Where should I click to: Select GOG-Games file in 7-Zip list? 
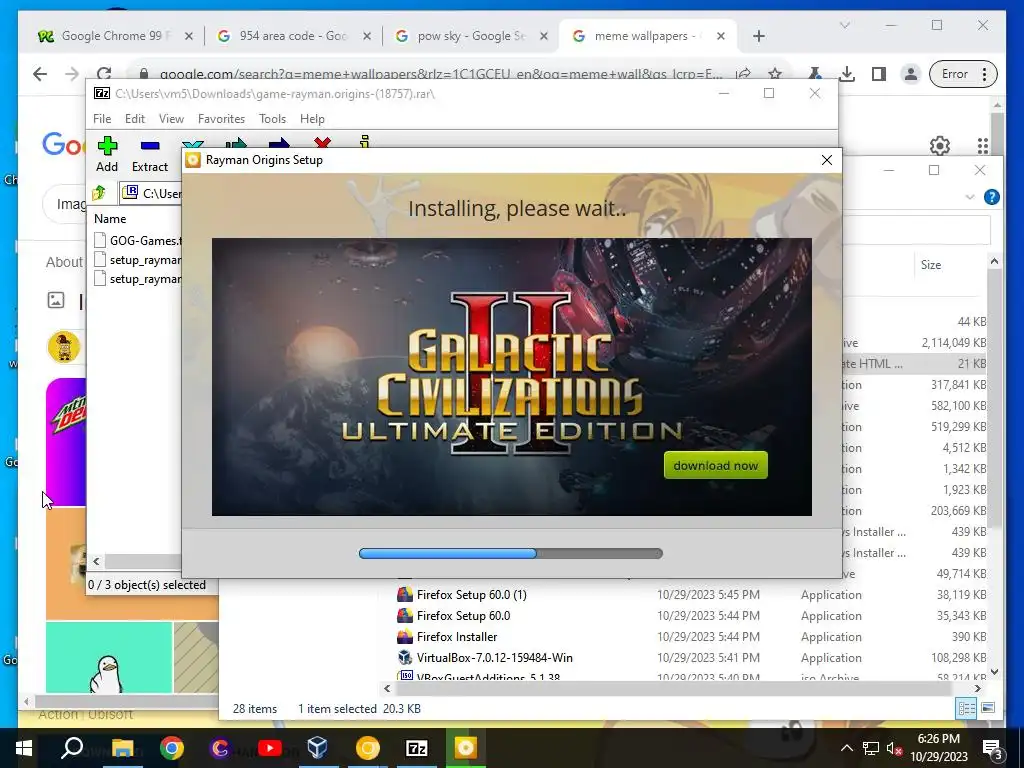click(138, 240)
